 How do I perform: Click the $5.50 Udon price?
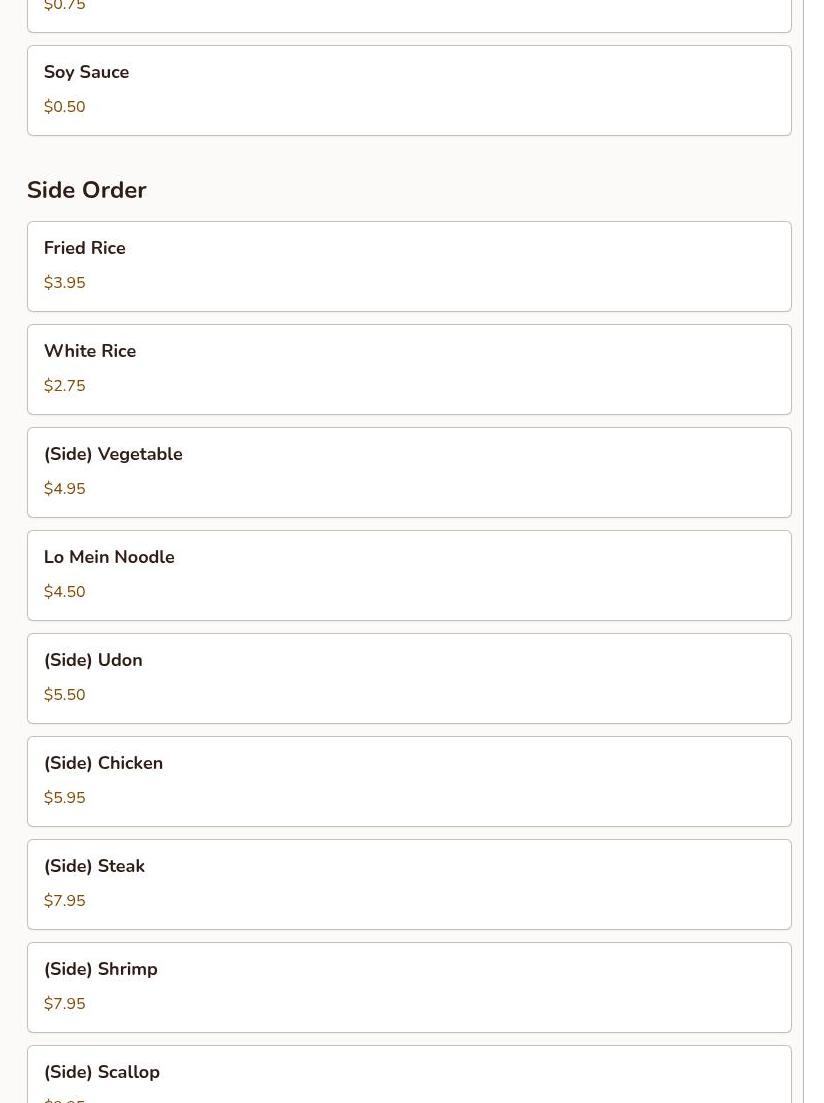pyautogui.click(x=65, y=695)
